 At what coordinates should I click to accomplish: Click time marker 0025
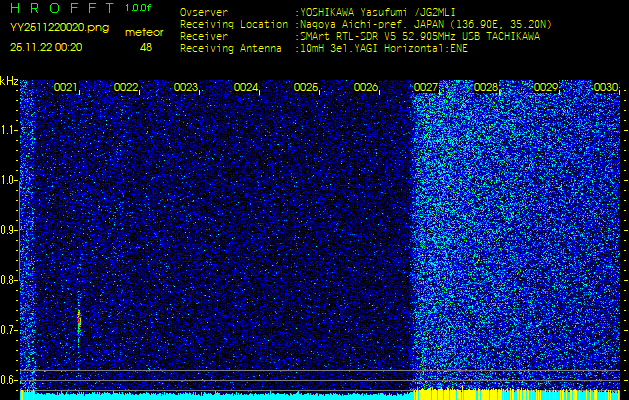tap(306, 87)
